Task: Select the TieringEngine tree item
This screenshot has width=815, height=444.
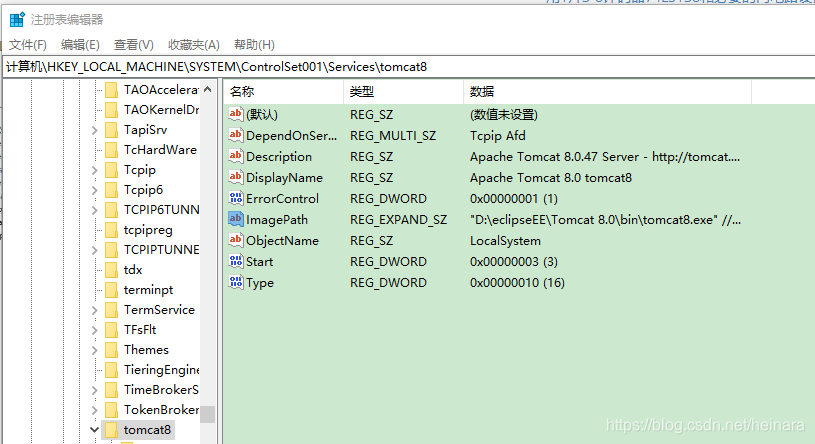Action: pos(162,370)
